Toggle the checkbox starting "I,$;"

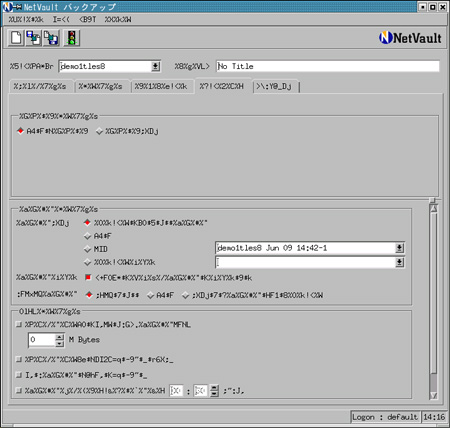19,375
